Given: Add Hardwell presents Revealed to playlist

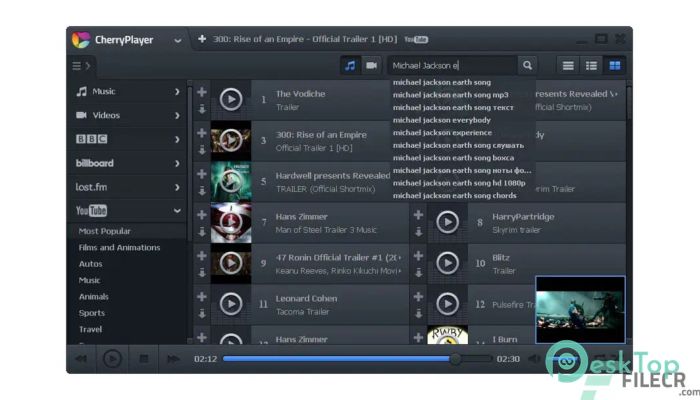Looking at the screenshot, I should click(x=202, y=174).
